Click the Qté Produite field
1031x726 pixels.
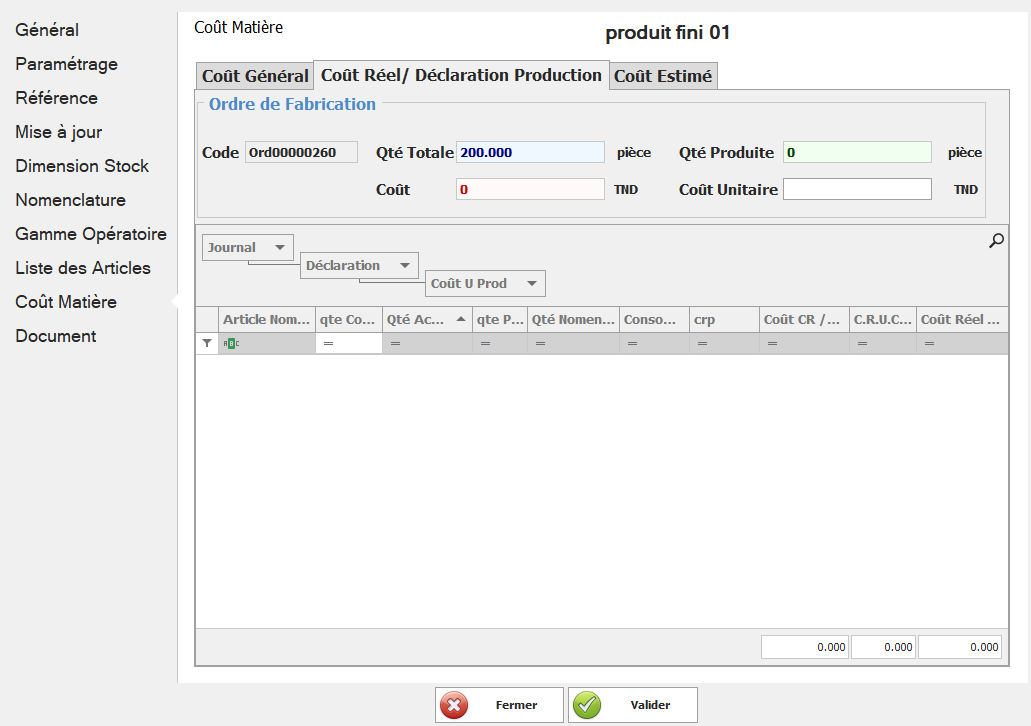856,153
